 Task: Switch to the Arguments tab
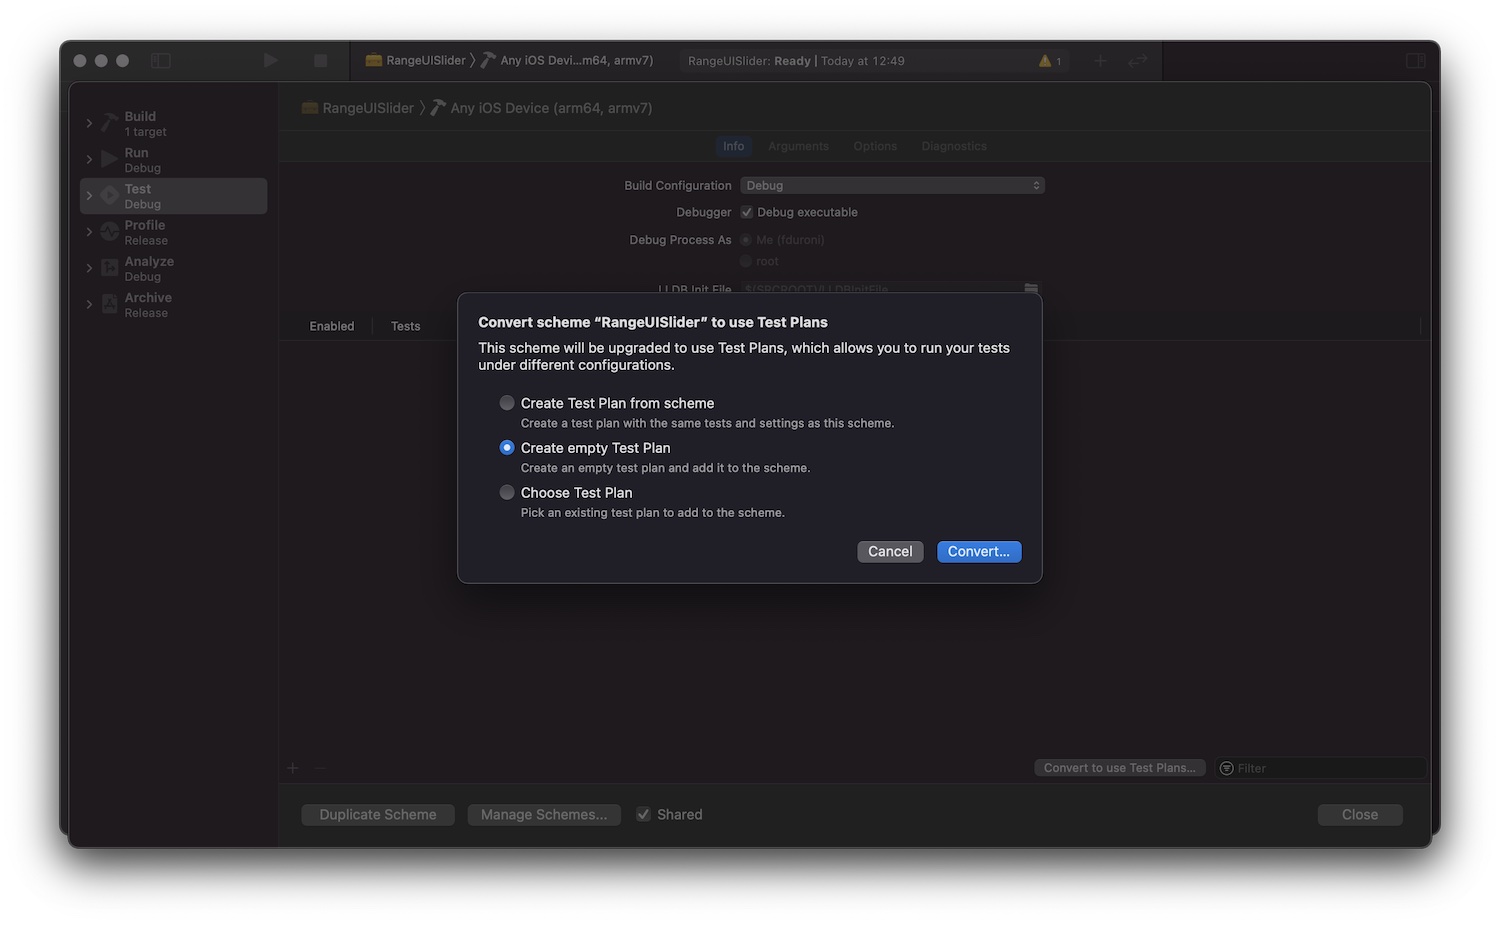798,146
